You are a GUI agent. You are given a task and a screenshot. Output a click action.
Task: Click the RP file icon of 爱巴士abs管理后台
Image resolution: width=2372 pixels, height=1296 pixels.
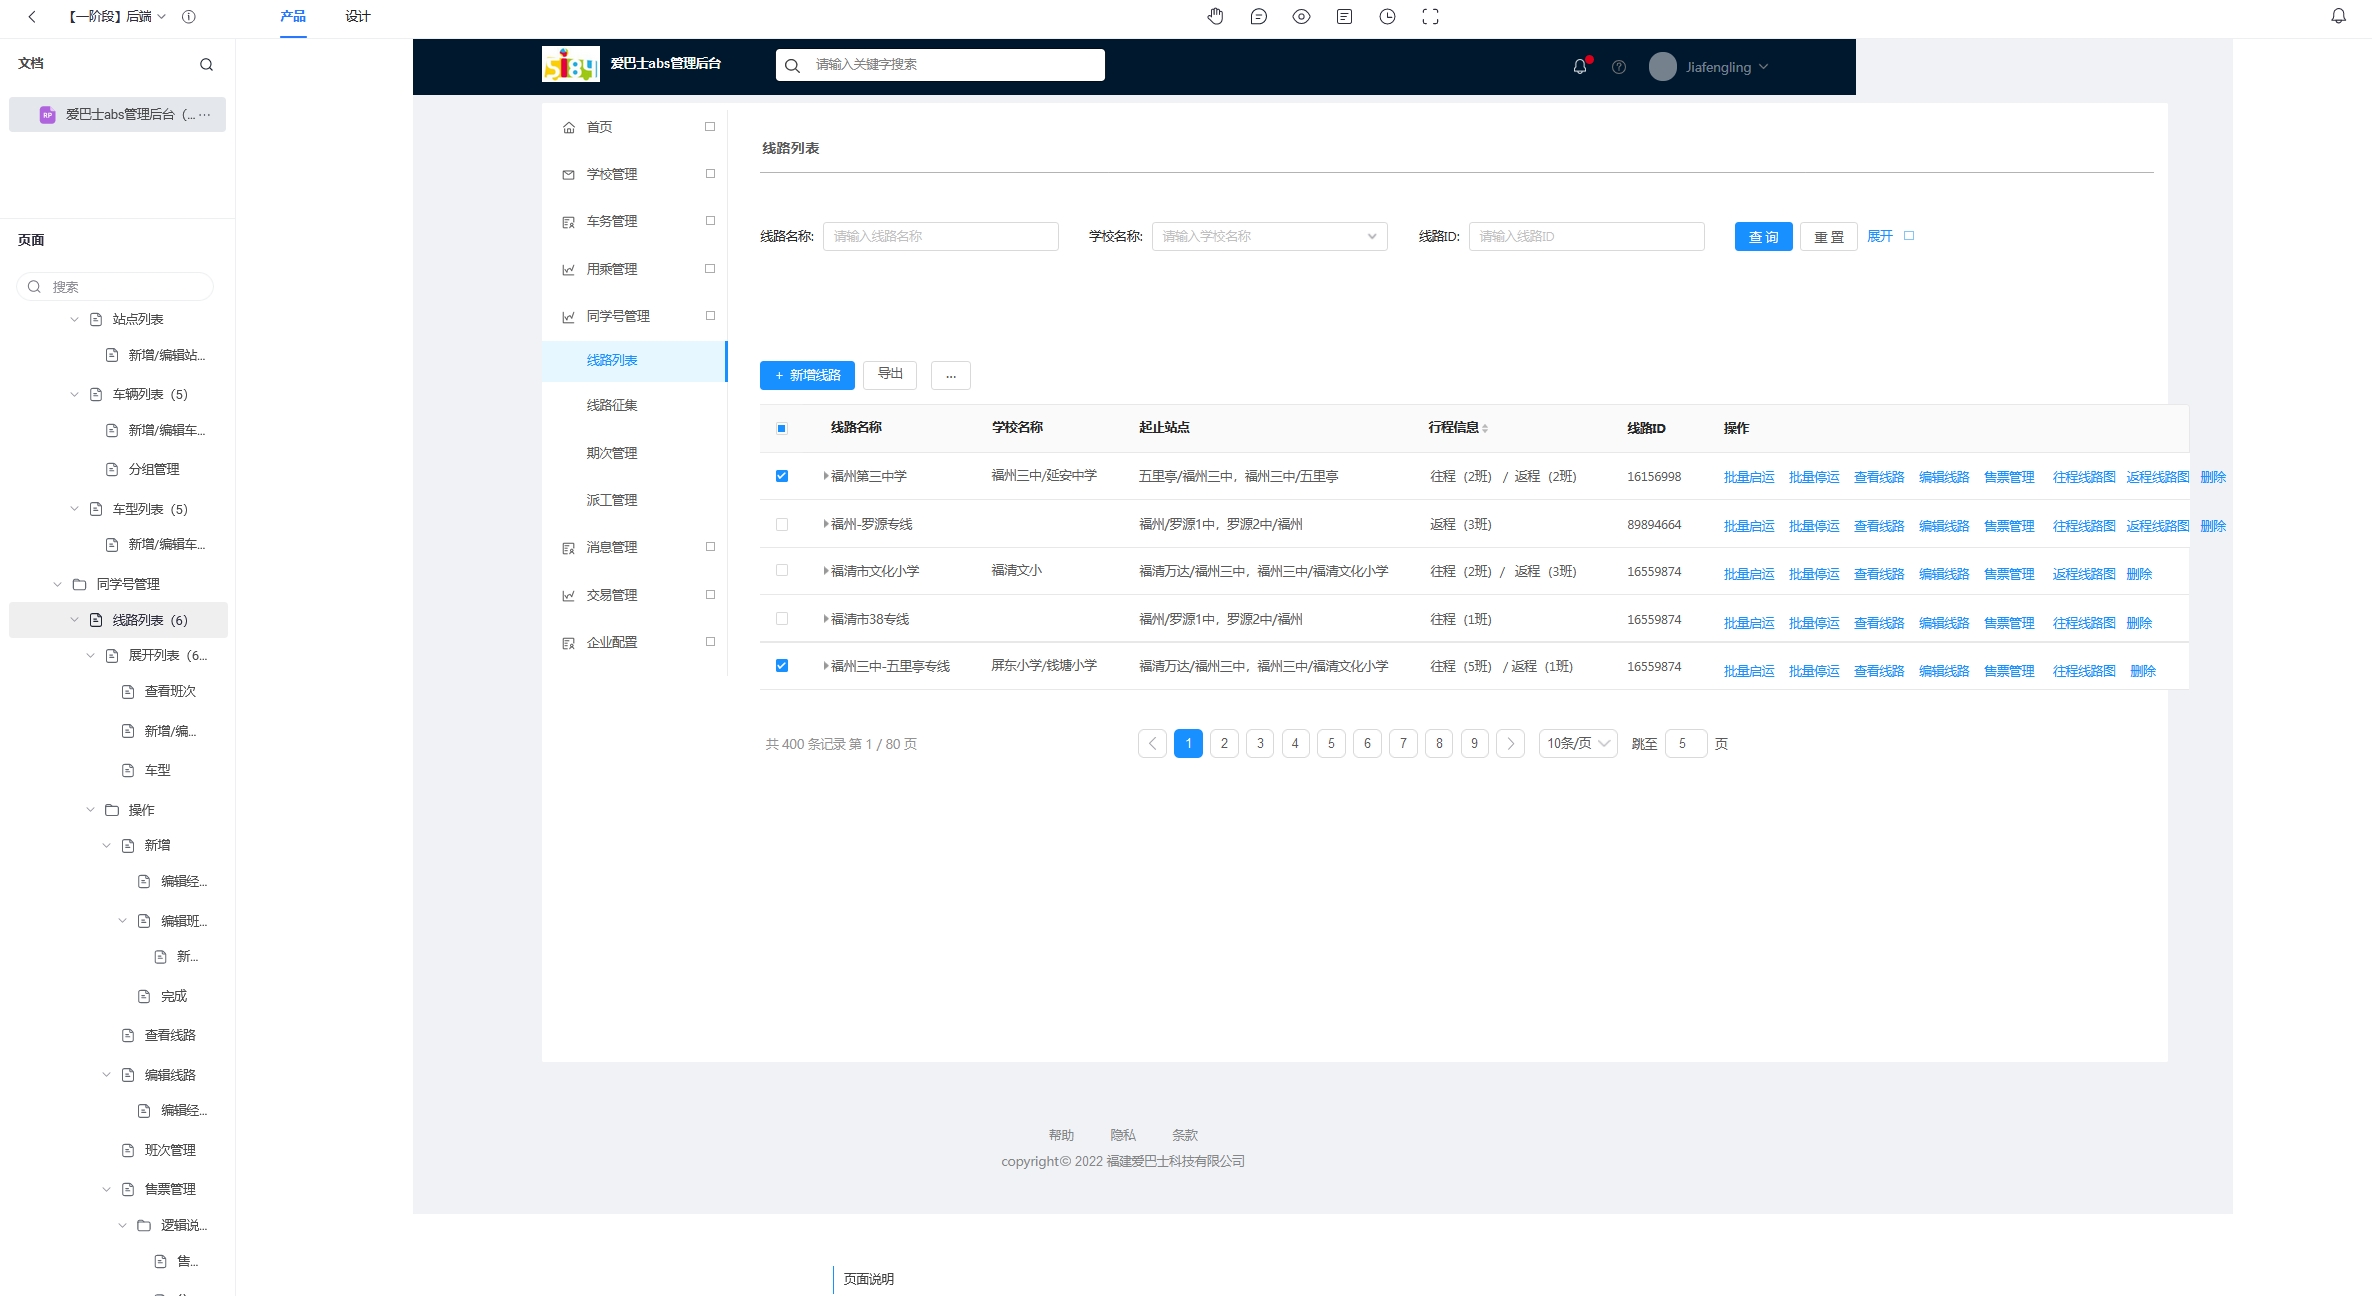[47, 115]
